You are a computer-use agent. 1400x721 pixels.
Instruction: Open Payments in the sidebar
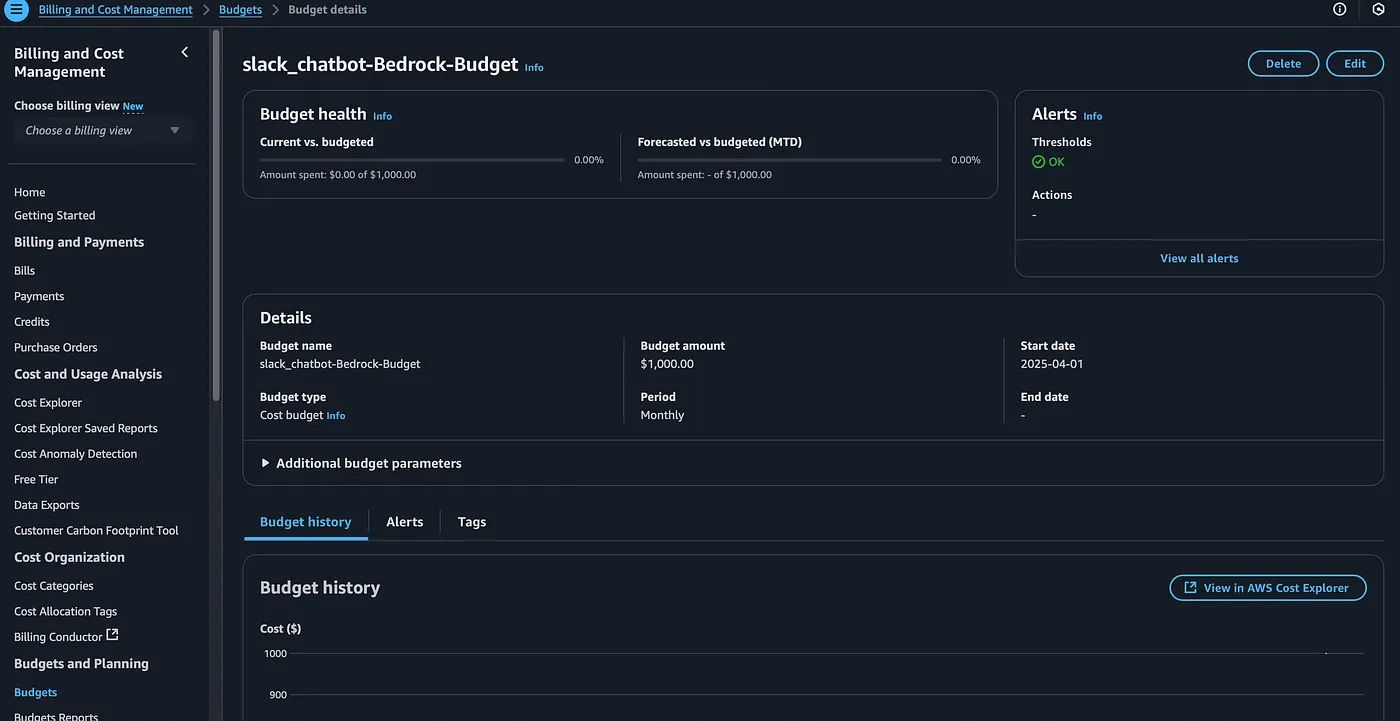(39, 296)
